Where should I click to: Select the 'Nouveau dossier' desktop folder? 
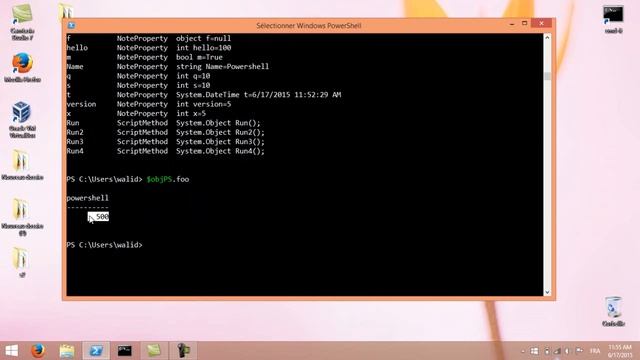click(x=22, y=165)
